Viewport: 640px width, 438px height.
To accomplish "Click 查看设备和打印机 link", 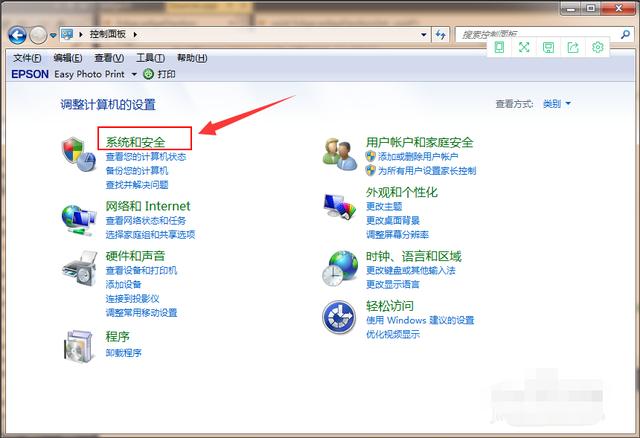I will [x=141, y=270].
